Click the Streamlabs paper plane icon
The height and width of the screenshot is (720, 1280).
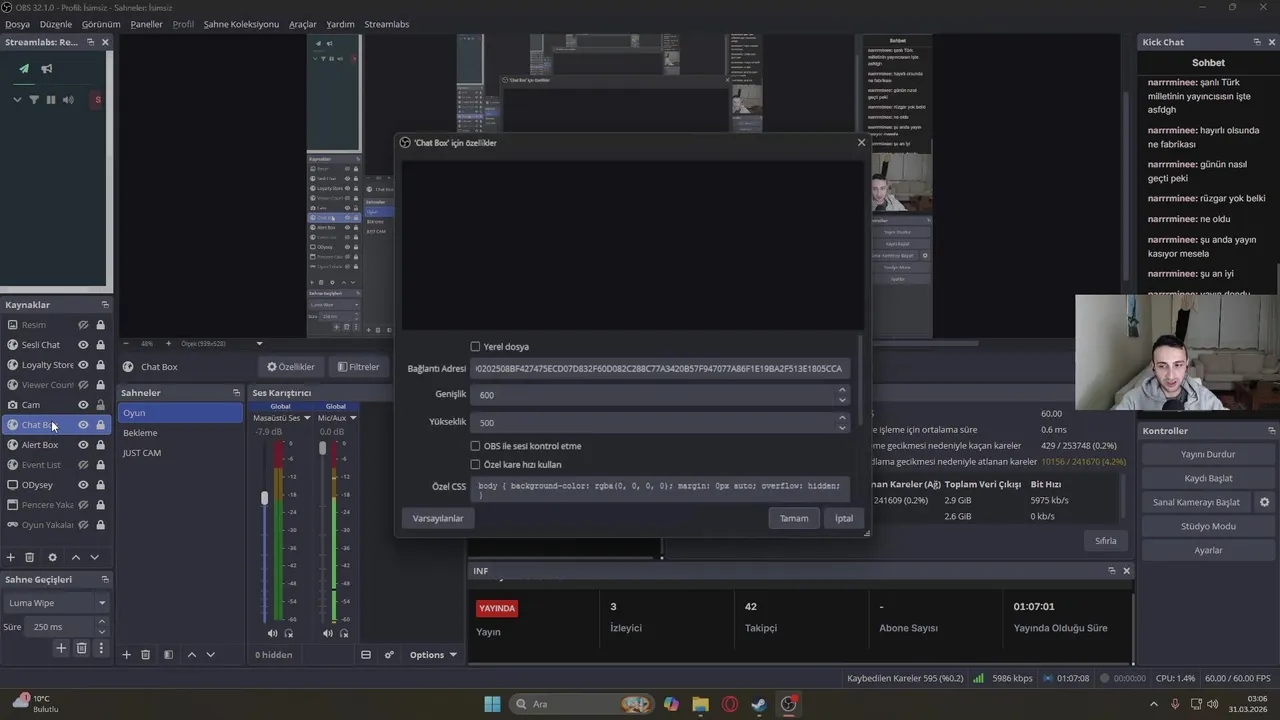point(24,69)
